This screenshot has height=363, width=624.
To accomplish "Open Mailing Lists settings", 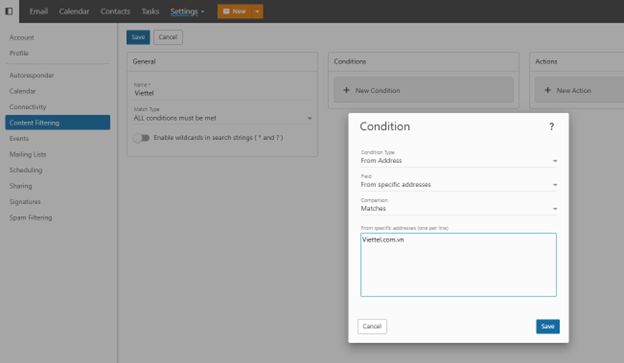I will click(x=27, y=154).
